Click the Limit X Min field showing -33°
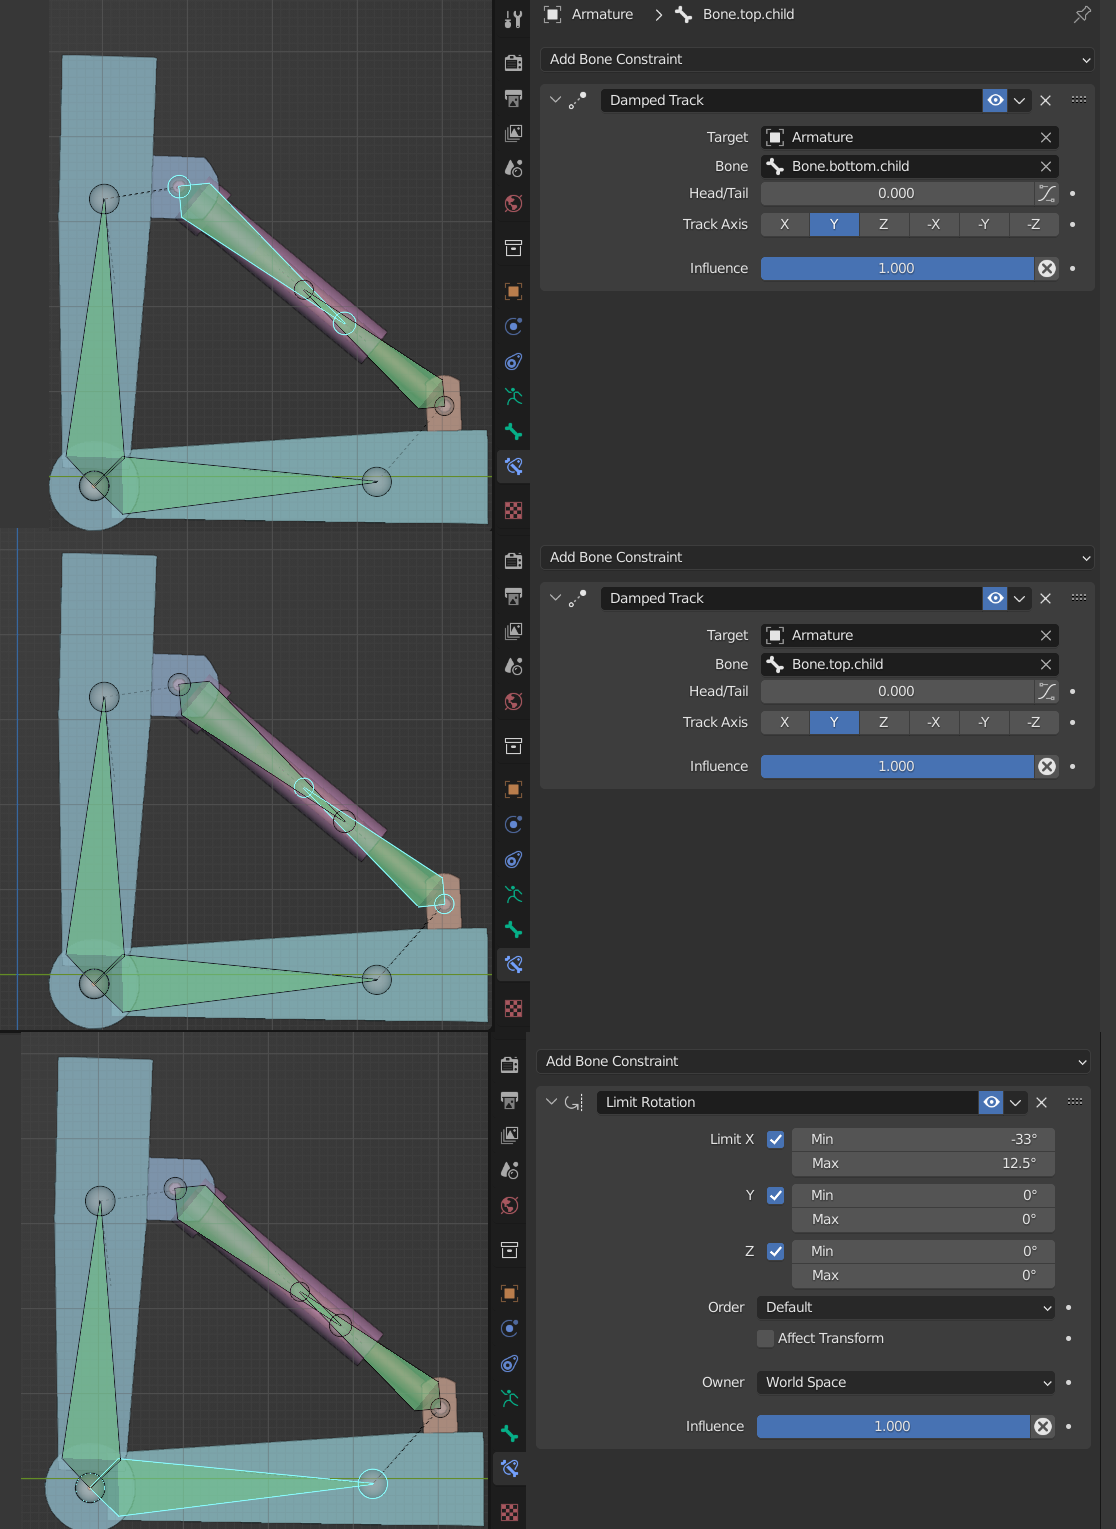The width and height of the screenshot is (1116, 1529). [923, 1139]
